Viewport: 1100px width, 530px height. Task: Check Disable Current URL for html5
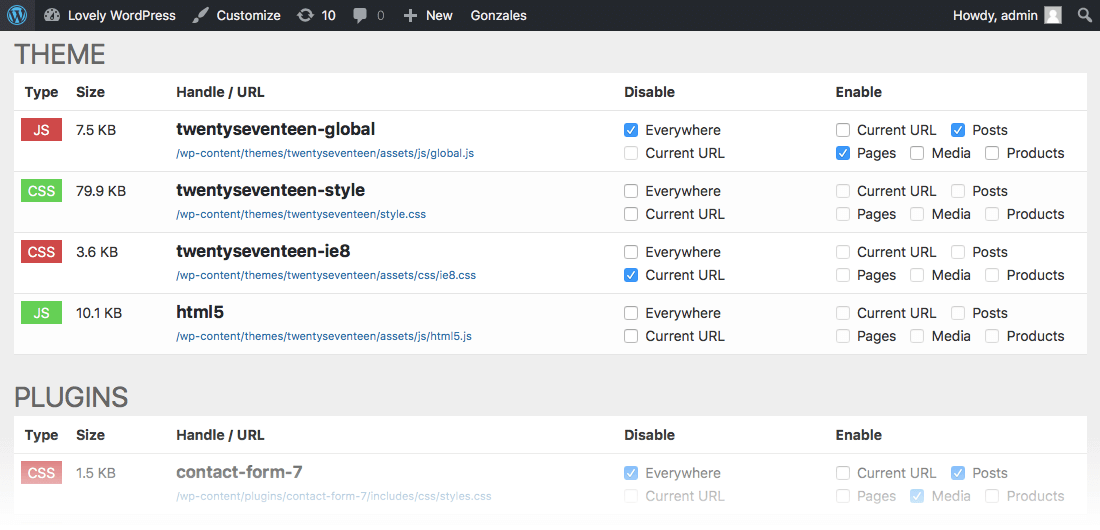(x=631, y=336)
